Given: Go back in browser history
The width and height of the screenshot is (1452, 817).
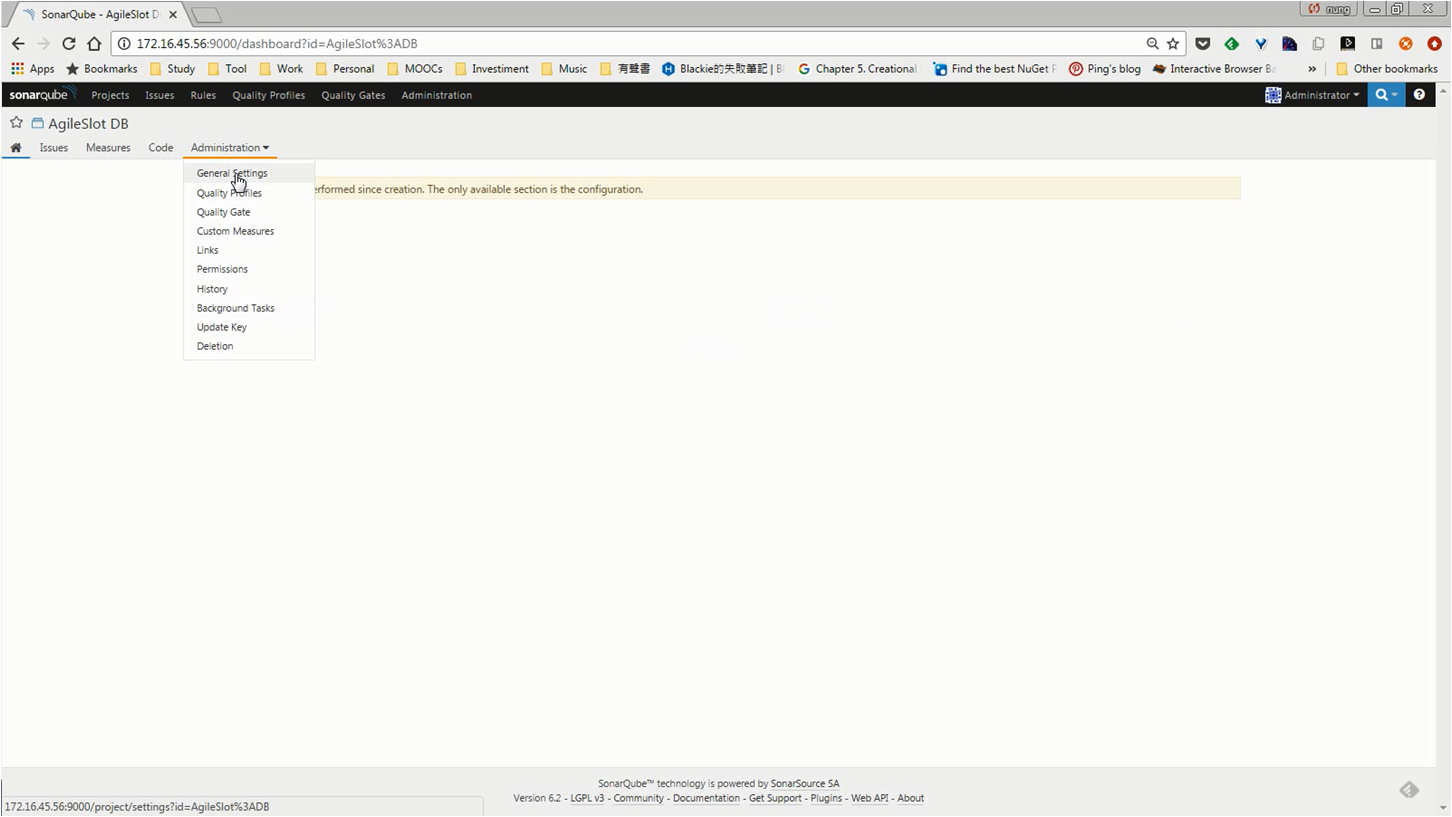Looking at the screenshot, I should click(18, 44).
